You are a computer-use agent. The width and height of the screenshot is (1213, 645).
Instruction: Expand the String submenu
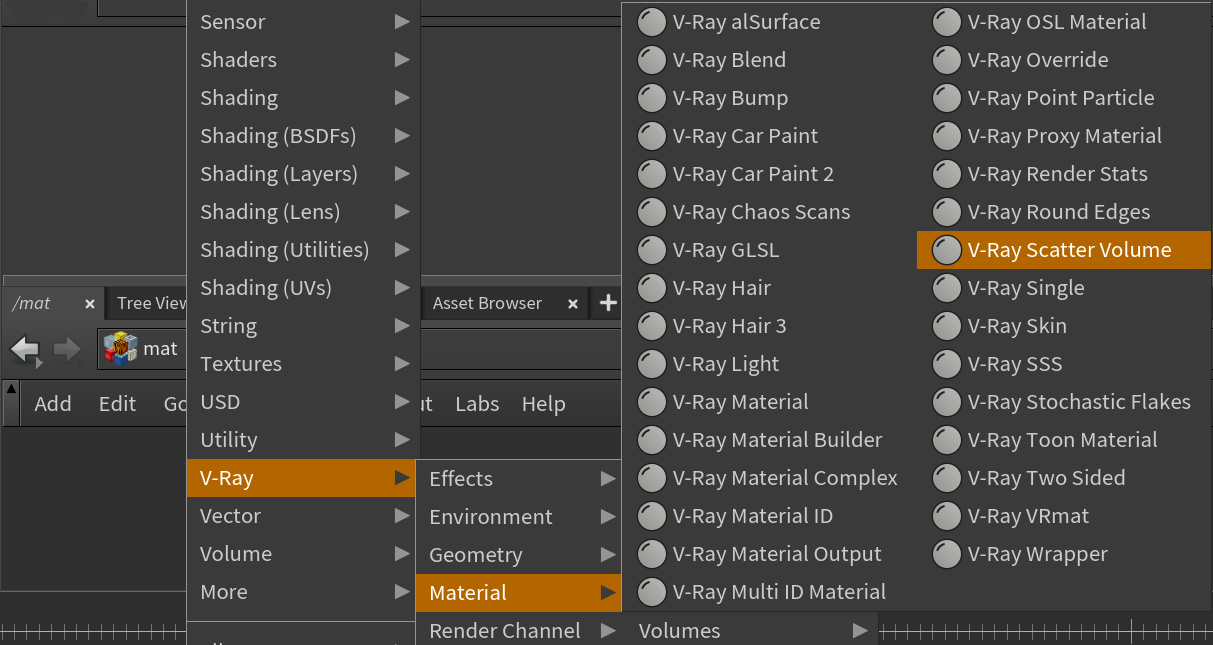click(304, 326)
